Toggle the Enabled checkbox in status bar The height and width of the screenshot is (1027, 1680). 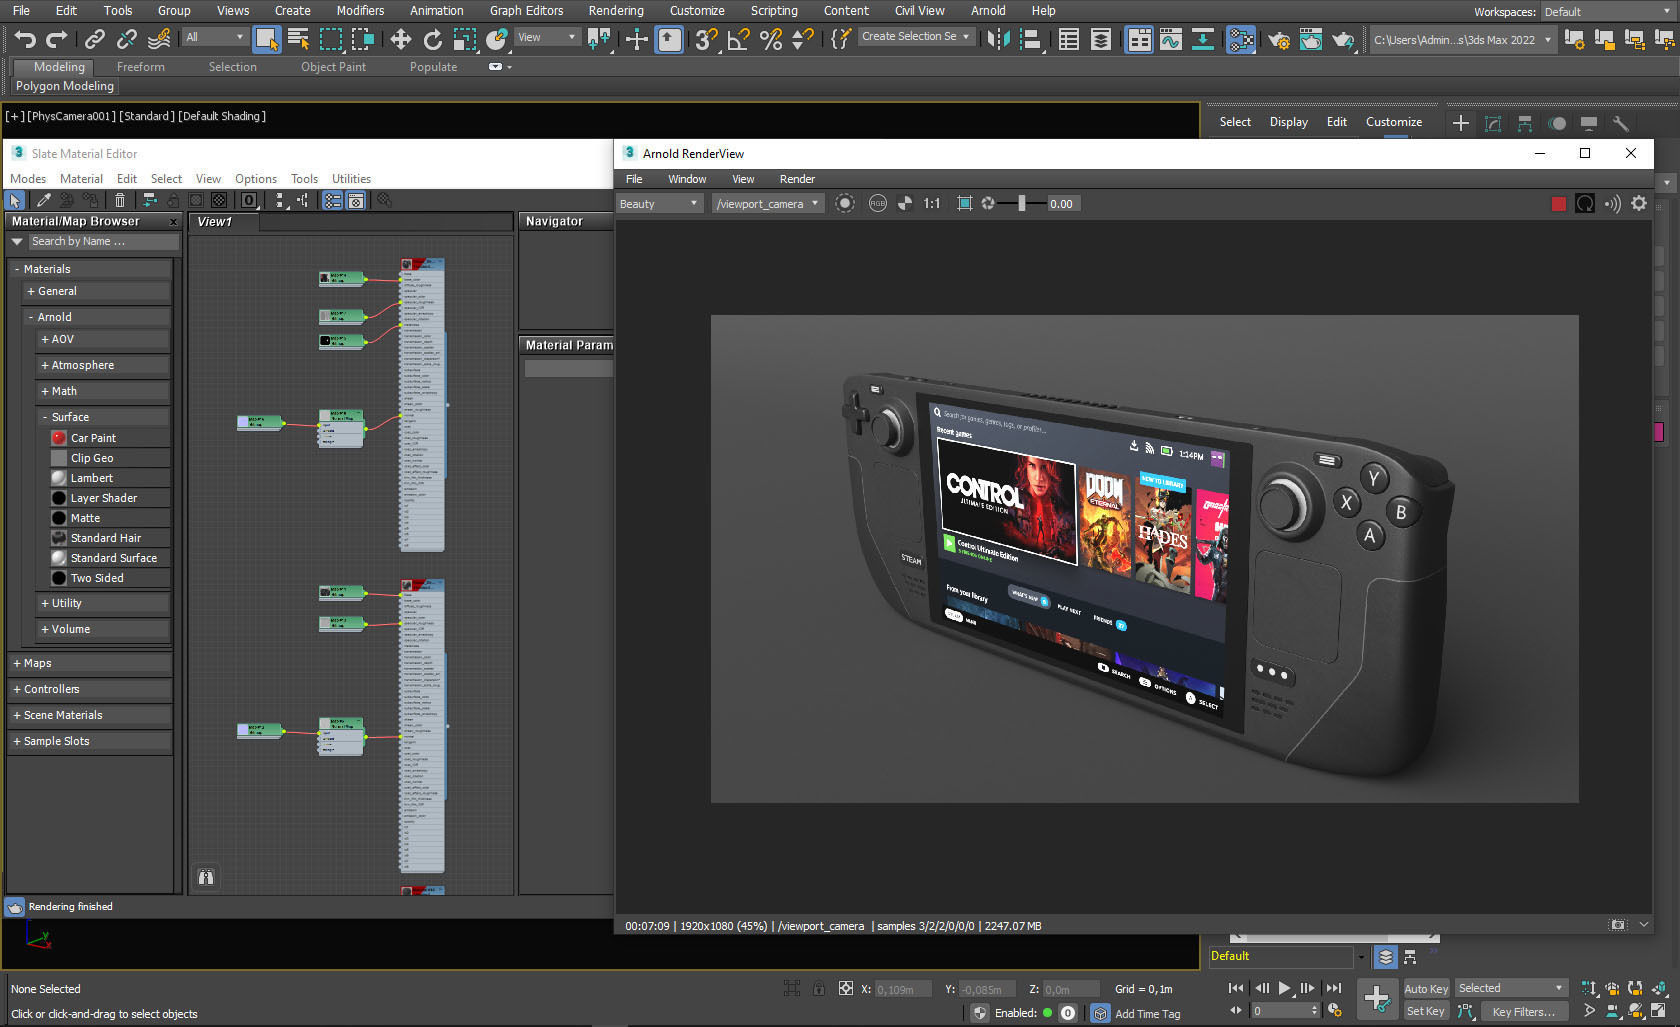click(x=978, y=1012)
